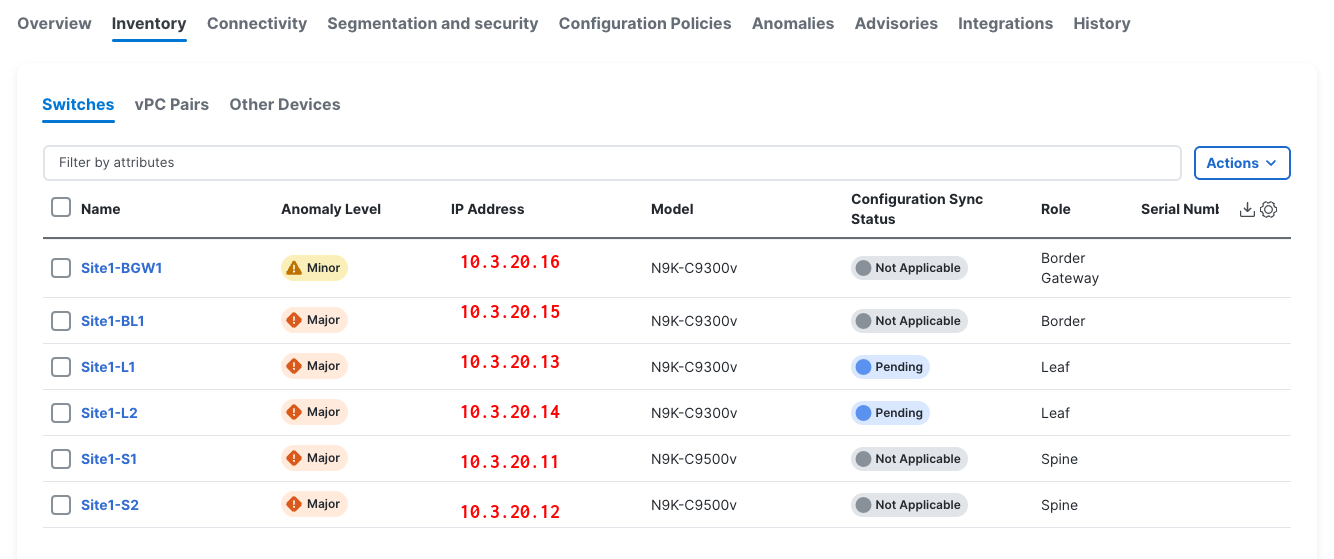The width and height of the screenshot is (1334, 559).
Task: Open the Actions dropdown menu
Action: click(1242, 163)
